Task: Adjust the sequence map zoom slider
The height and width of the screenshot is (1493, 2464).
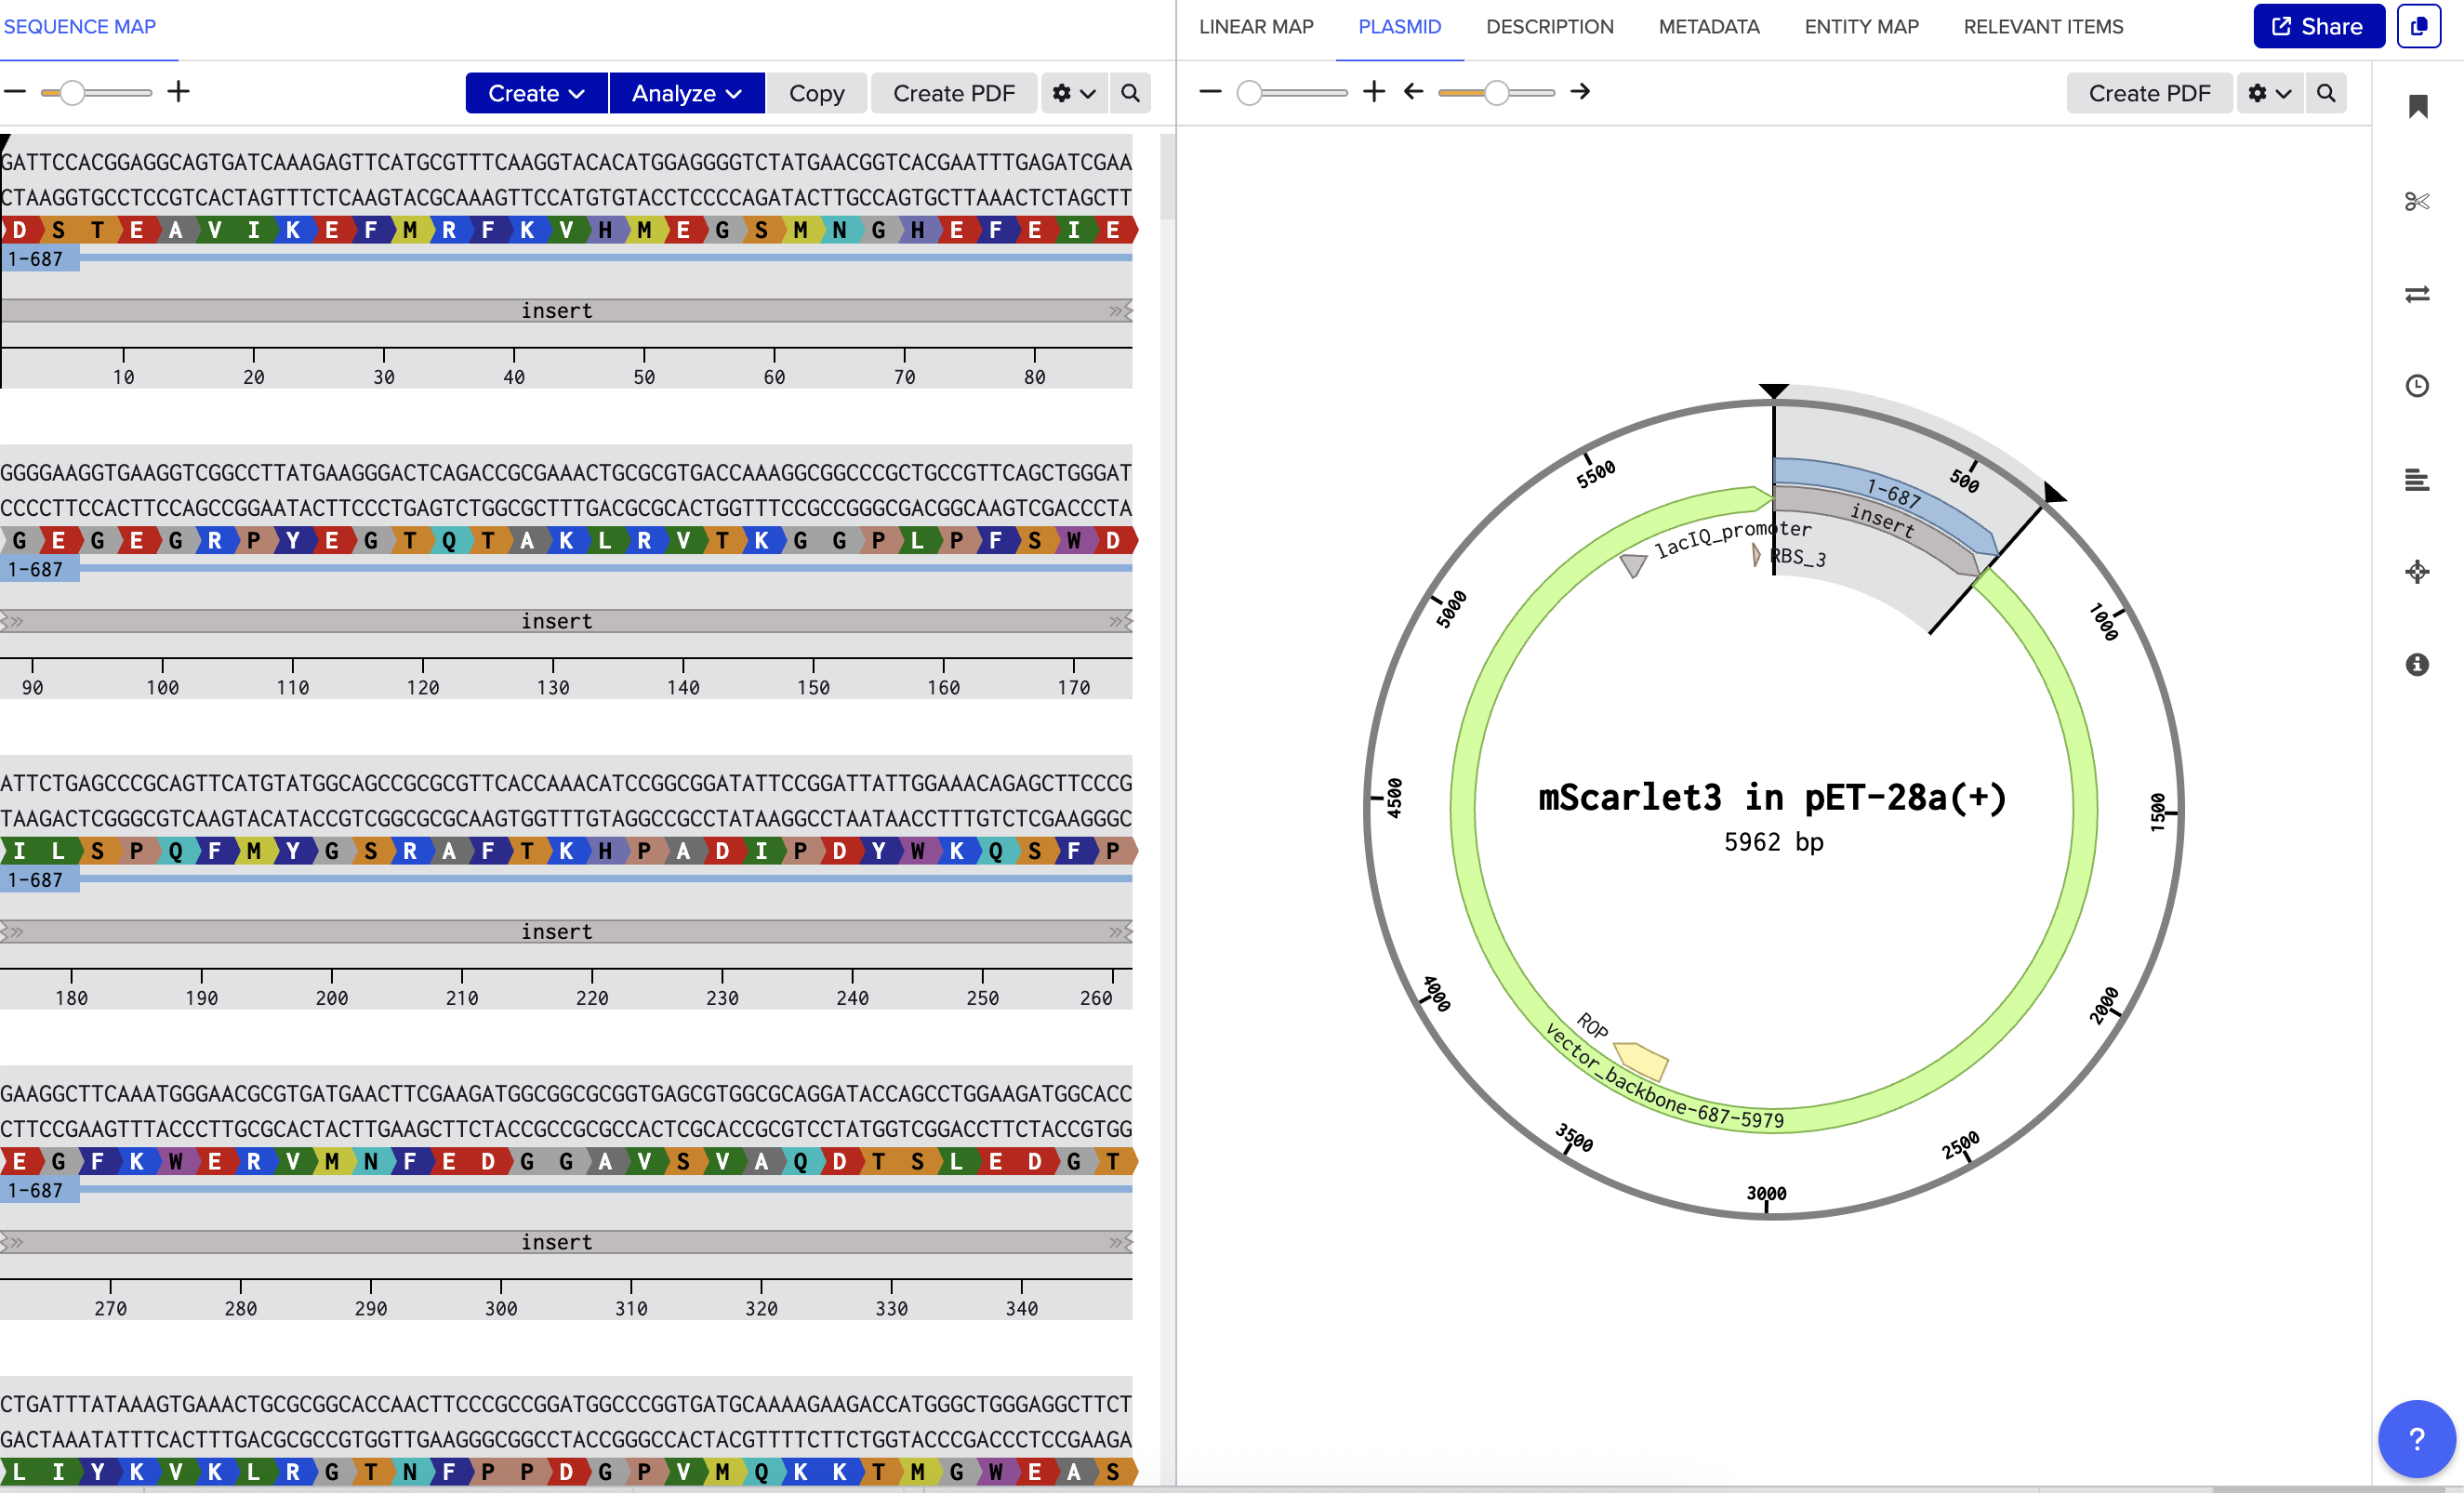Action: [x=72, y=93]
